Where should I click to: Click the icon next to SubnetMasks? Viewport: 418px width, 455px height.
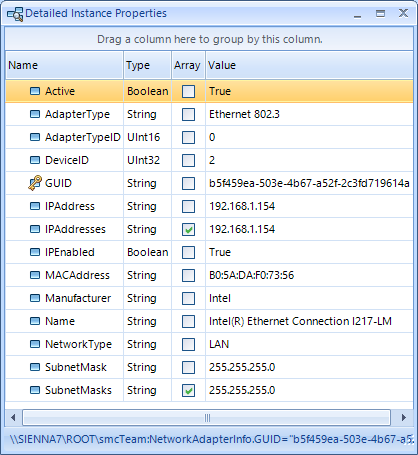pyautogui.click(x=35, y=390)
